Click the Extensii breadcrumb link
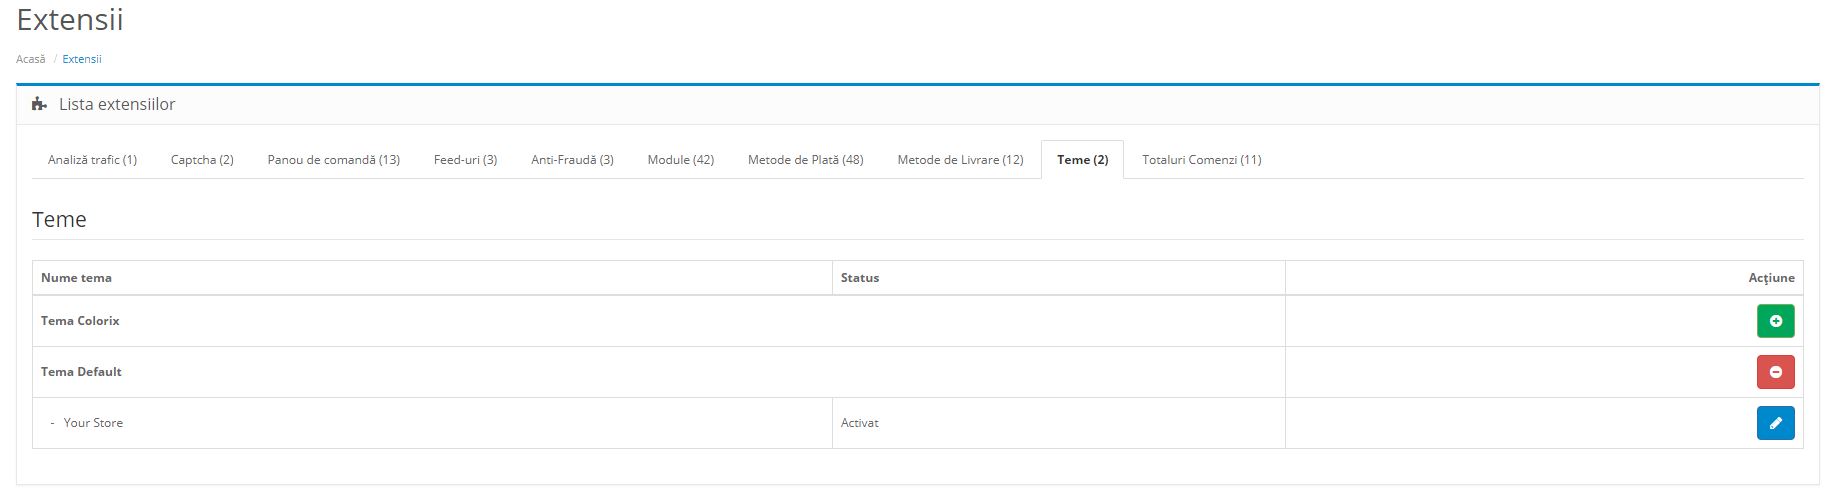Image resolution: width=1826 pixels, height=502 pixels. 82,59
